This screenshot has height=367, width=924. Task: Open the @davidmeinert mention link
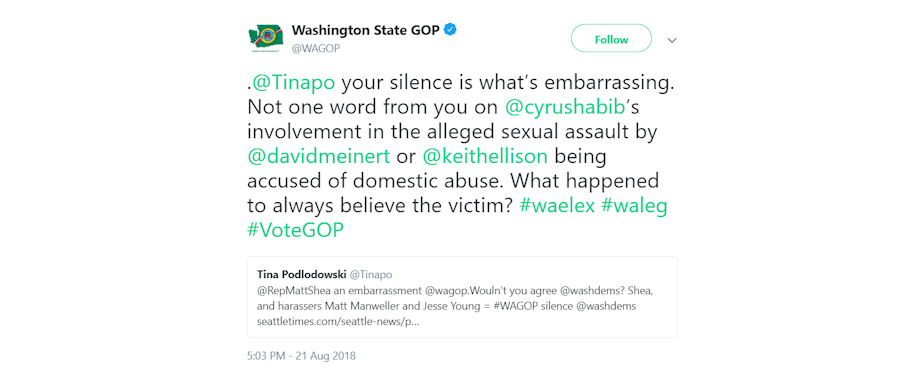tap(319, 157)
